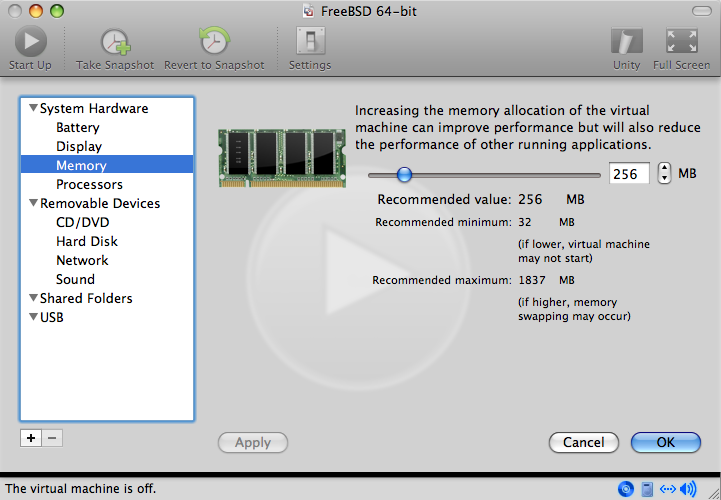The width and height of the screenshot is (721, 500).
Task: Collapse the System Hardware tree section
Action: [x=33, y=109]
